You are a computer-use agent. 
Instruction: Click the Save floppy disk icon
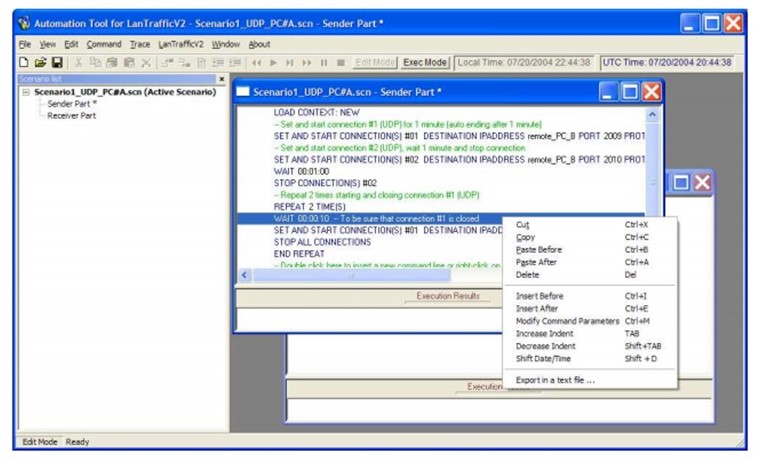point(57,62)
